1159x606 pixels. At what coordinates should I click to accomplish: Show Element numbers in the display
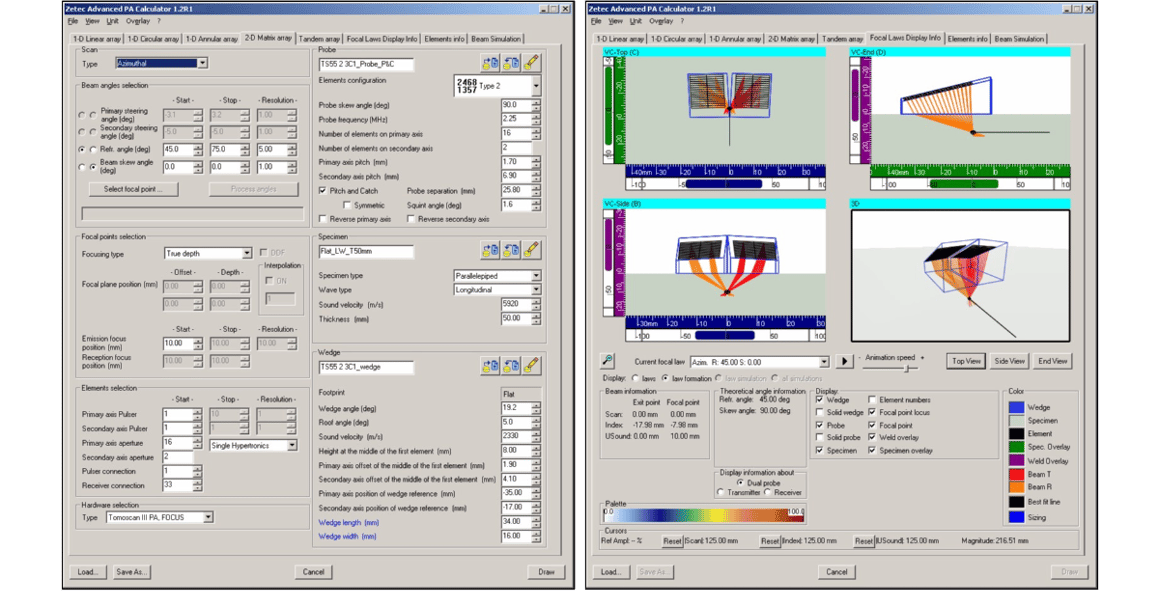click(x=872, y=400)
